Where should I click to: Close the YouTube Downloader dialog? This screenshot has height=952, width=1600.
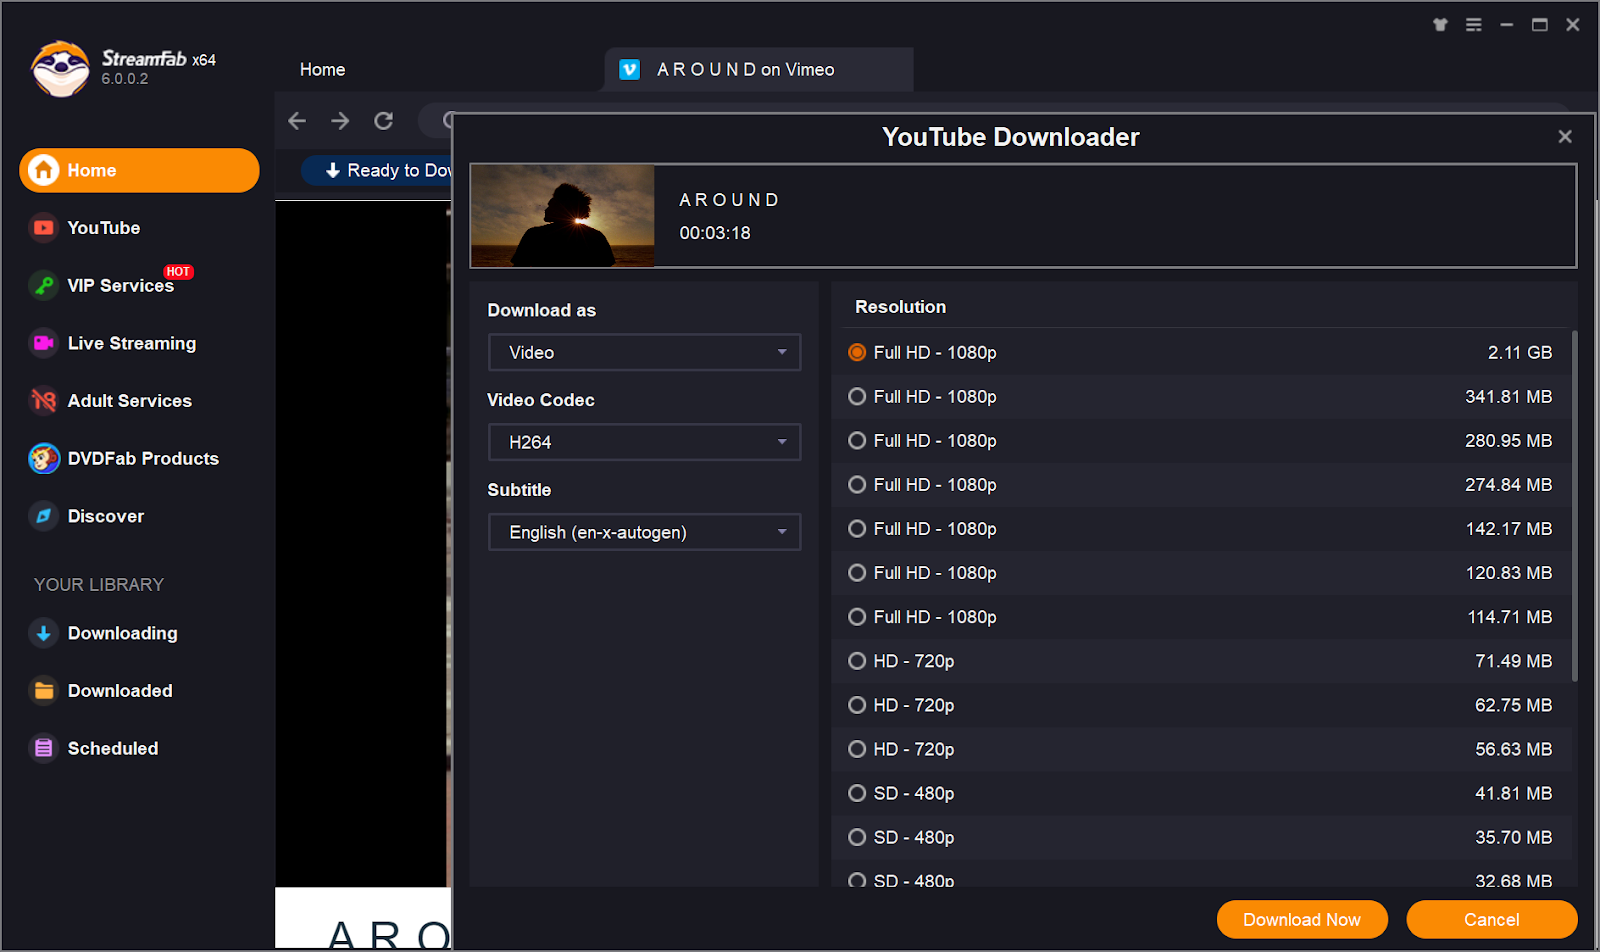point(1565,137)
